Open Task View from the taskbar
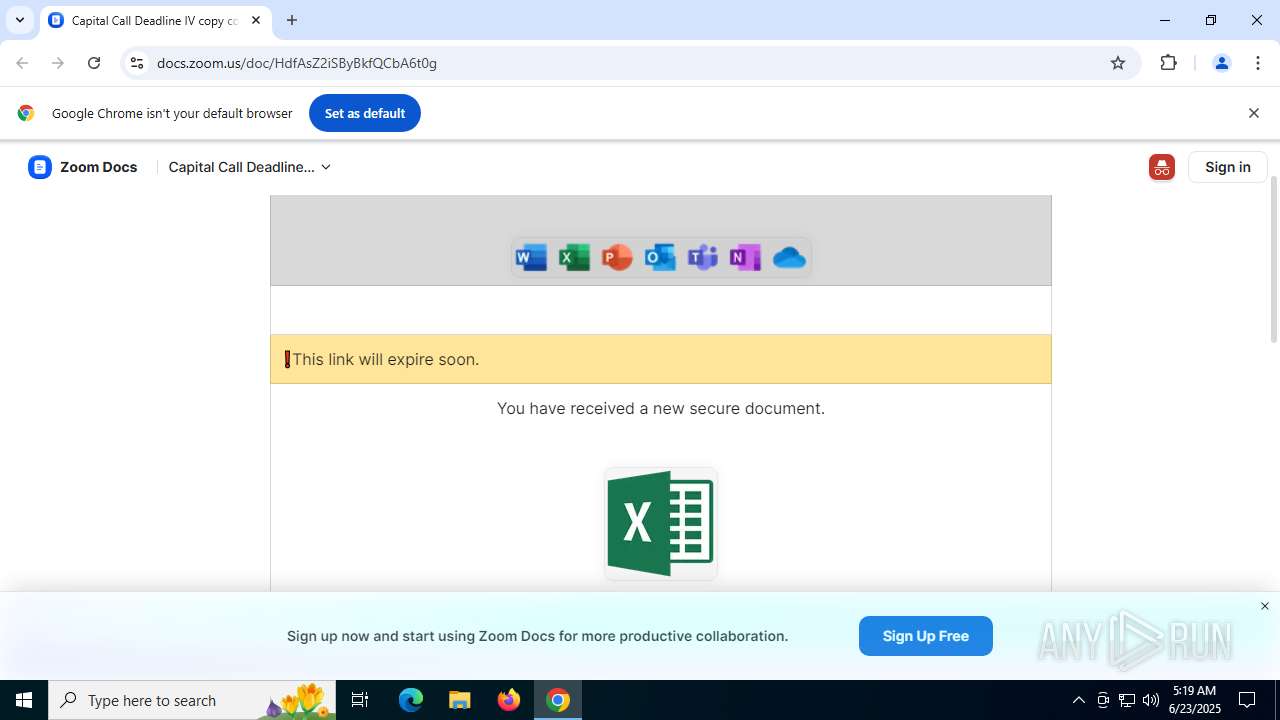Image resolution: width=1280 pixels, height=720 pixels. point(360,700)
